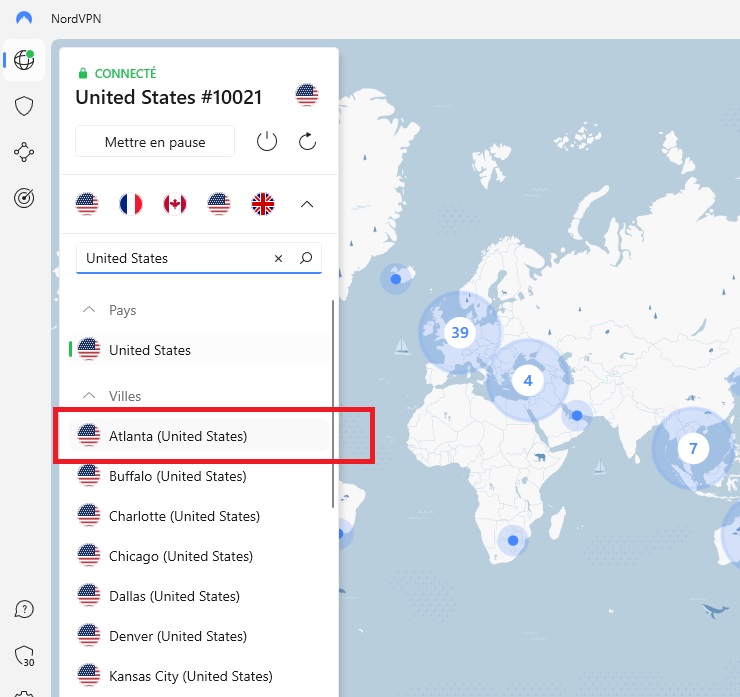Disconnect using the power icon
This screenshot has width=740, height=697.
(x=267, y=142)
